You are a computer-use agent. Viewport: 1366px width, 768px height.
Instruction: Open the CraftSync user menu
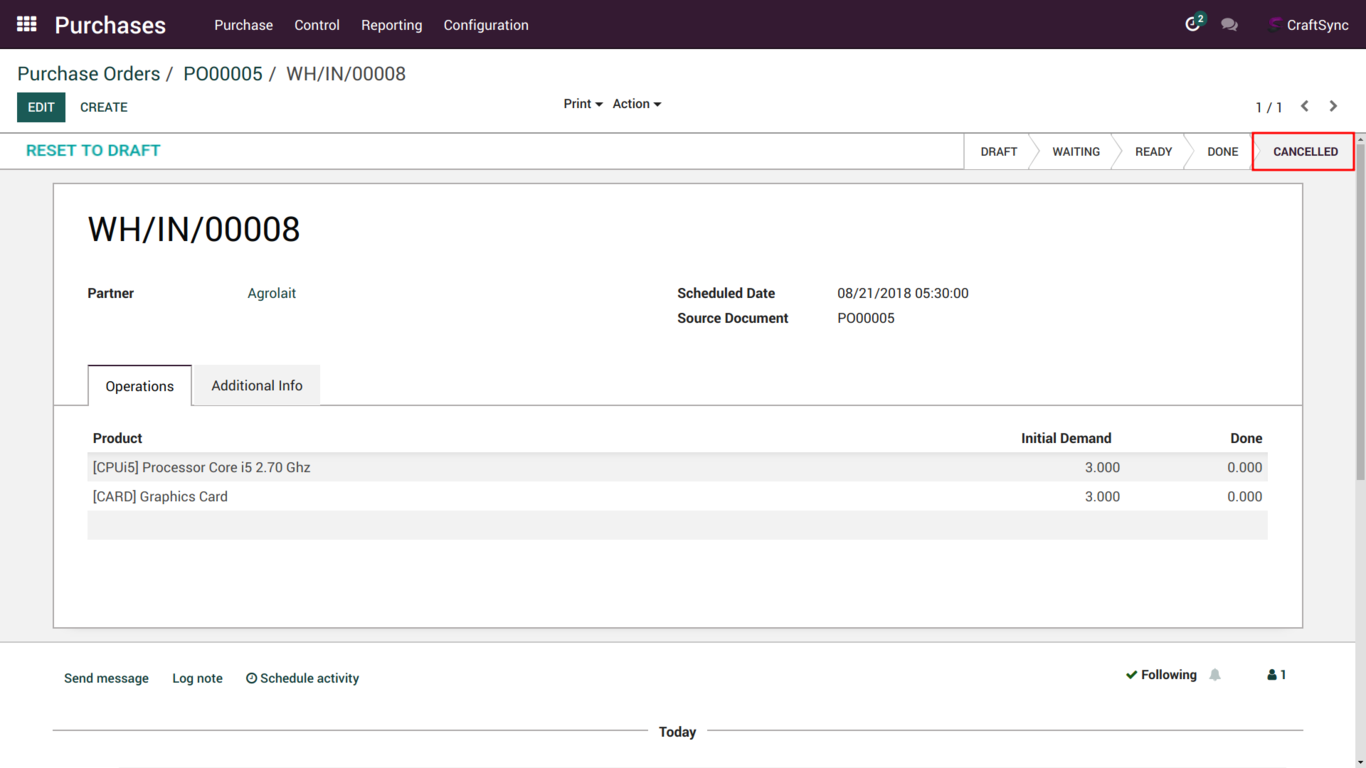click(1308, 25)
